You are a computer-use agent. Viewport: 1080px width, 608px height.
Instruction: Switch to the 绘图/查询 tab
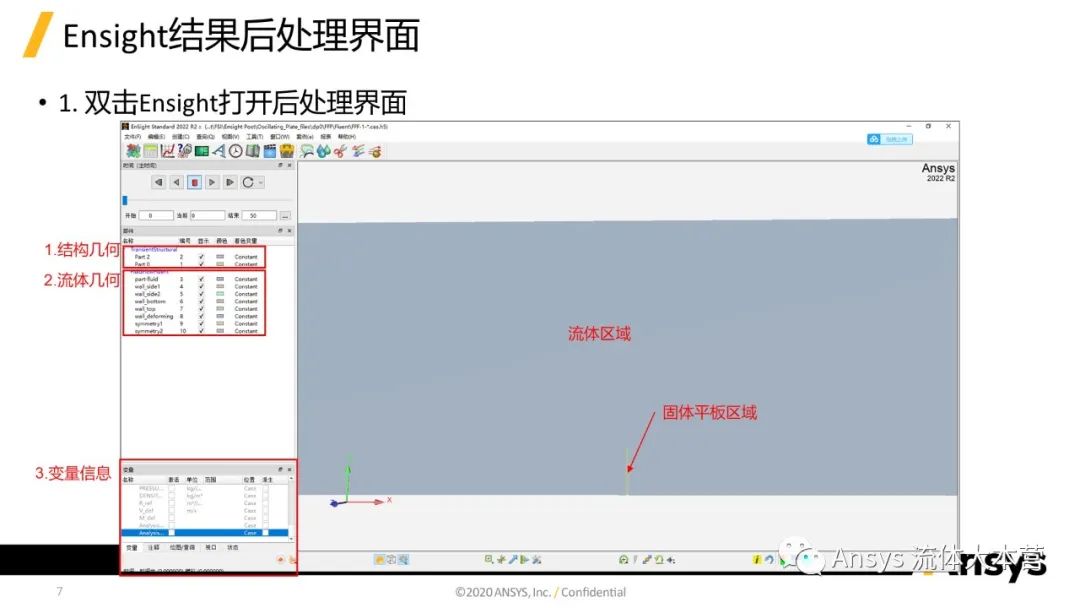pyautogui.click(x=182, y=548)
